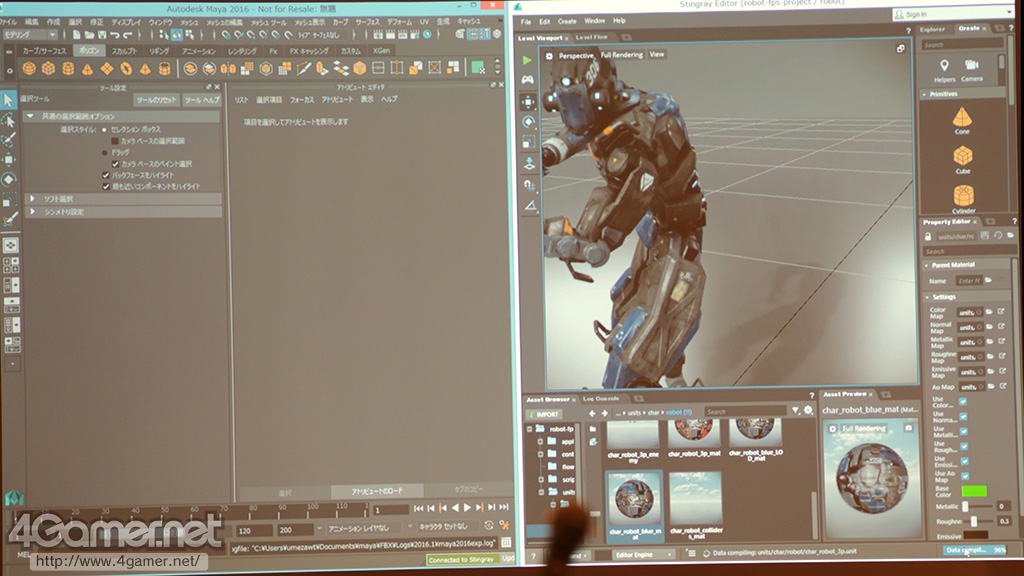
Task: Click the polygon sphere icon in Maya shelf
Action: click(29, 69)
